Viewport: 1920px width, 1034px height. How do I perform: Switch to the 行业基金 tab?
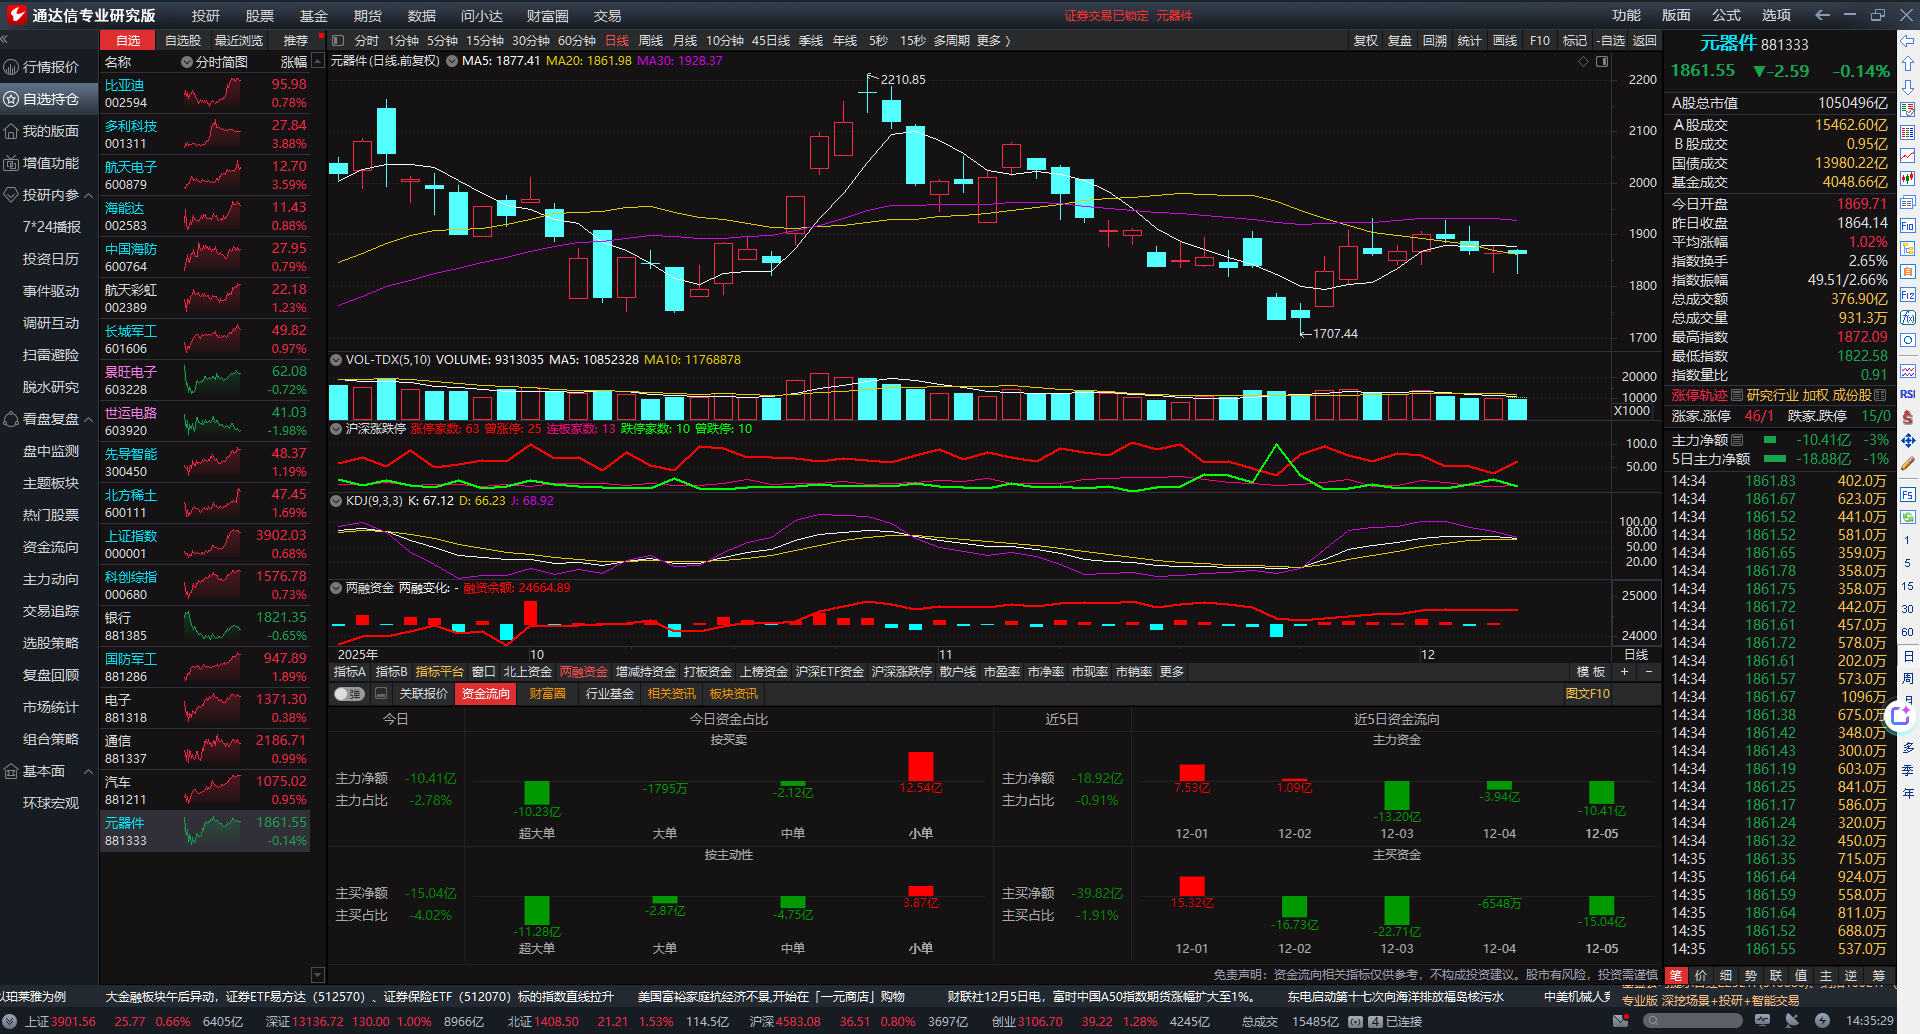pos(610,694)
